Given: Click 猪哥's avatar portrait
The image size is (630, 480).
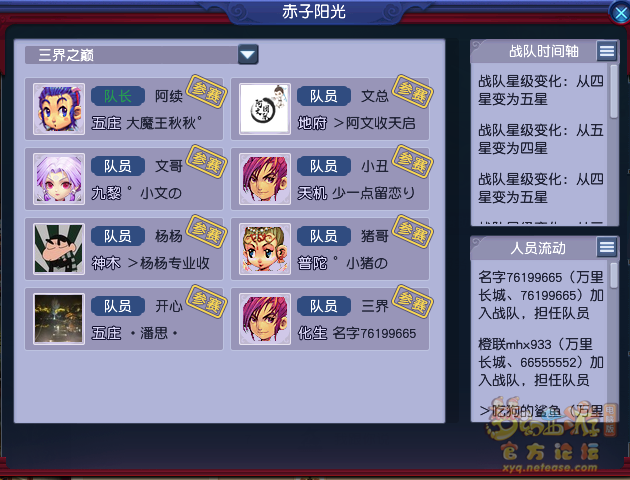Looking at the screenshot, I should 265,249.
